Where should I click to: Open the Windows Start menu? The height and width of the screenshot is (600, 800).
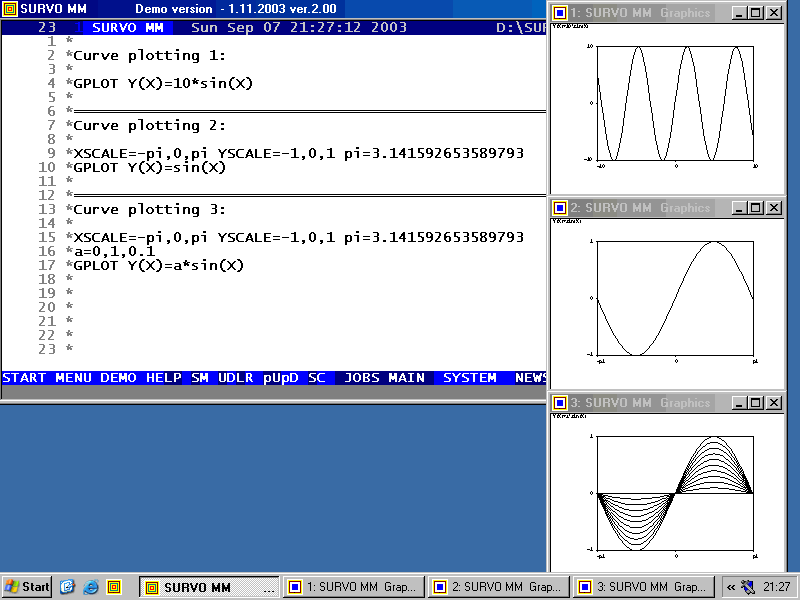point(27,587)
